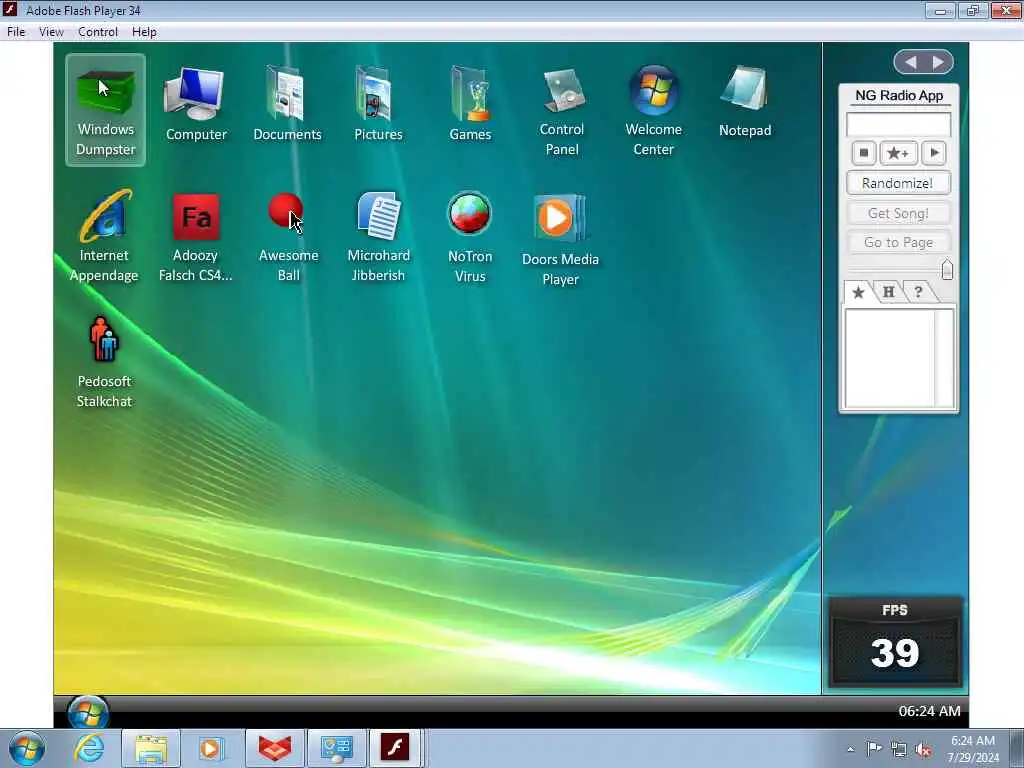This screenshot has width=1024, height=768.
Task: Click the NG Radio text field
Action: click(898, 124)
